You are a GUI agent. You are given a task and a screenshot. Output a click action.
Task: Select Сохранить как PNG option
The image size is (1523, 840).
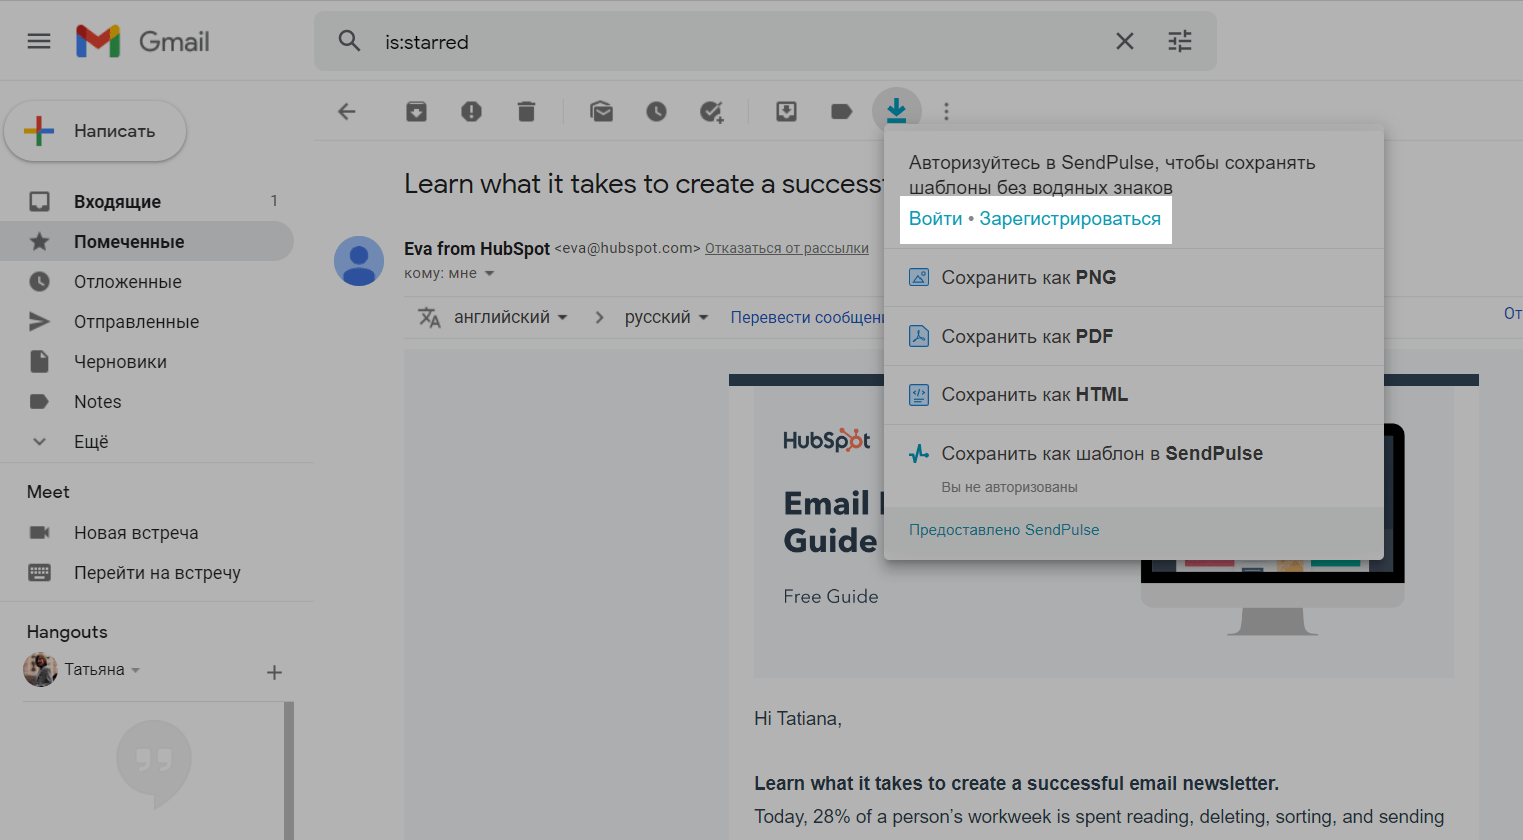[x=1028, y=277]
